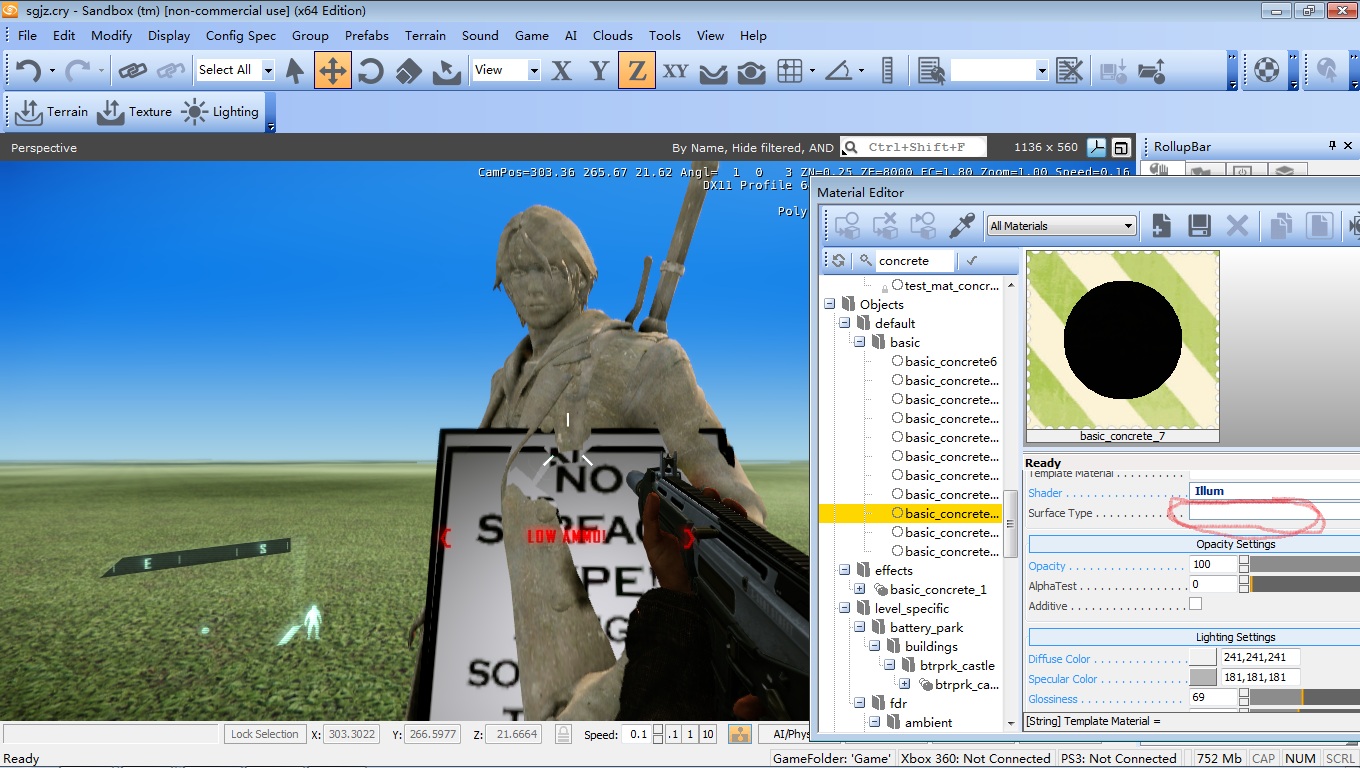
Task: Toggle the Z axis constraint
Action: pos(637,70)
